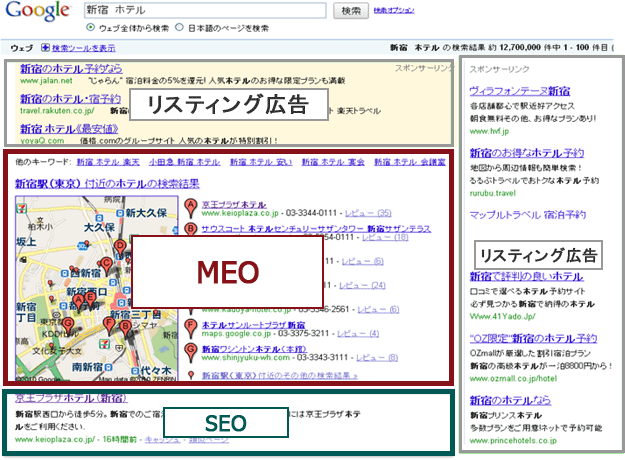Click the Google logo
The width and height of the screenshot is (625, 460).
38,11
